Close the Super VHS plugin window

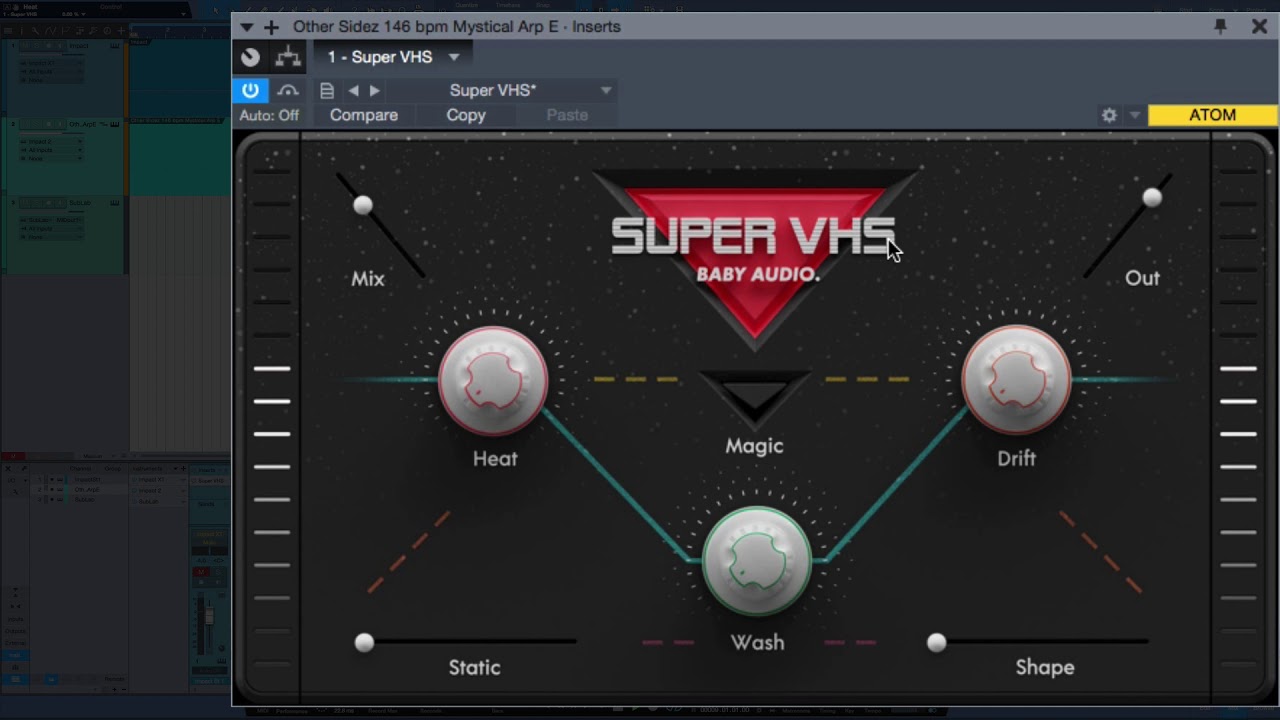[x=1260, y=27]
